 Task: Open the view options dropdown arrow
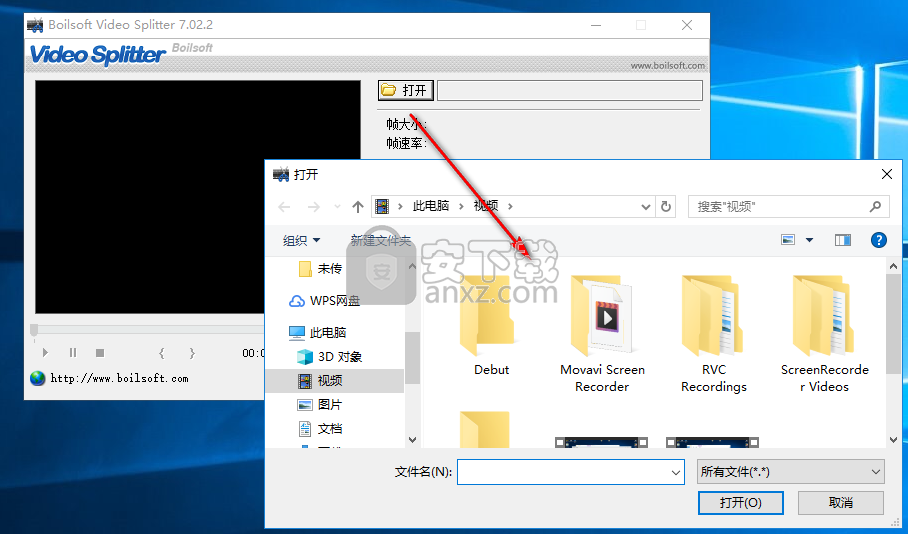pos(810,240)
